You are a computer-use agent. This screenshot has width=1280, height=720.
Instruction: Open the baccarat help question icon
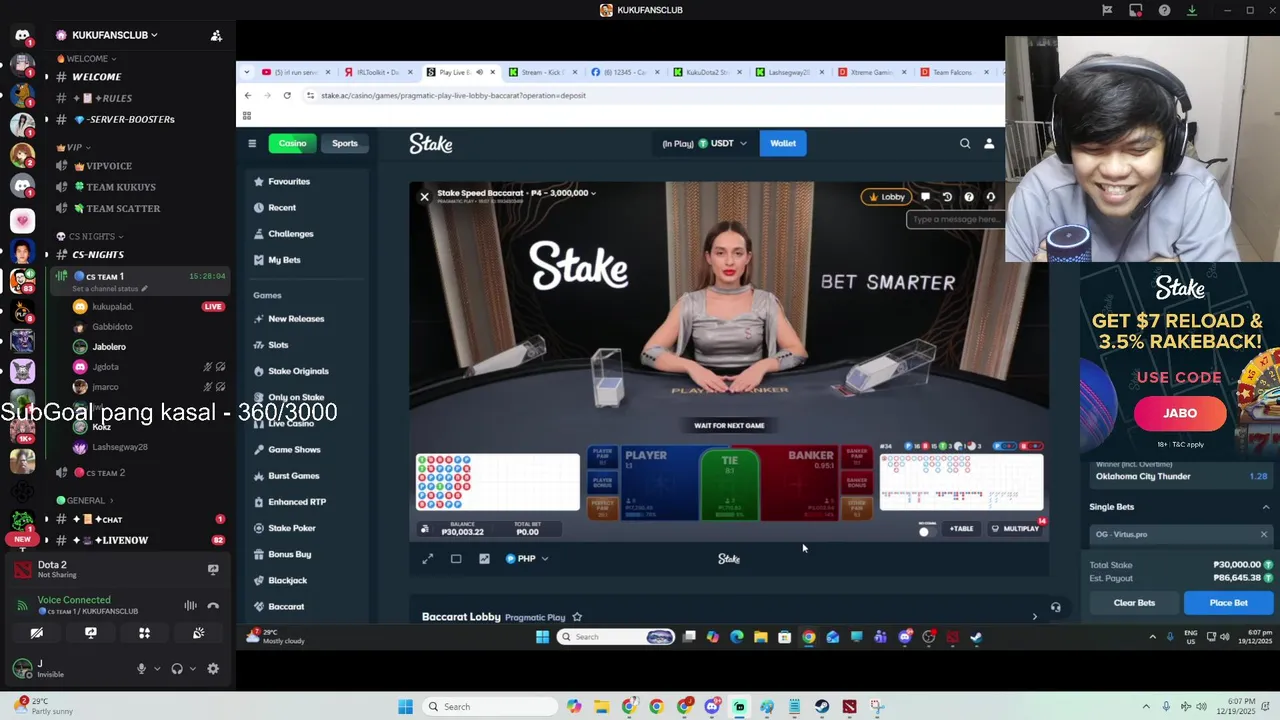tap(969, 197)
